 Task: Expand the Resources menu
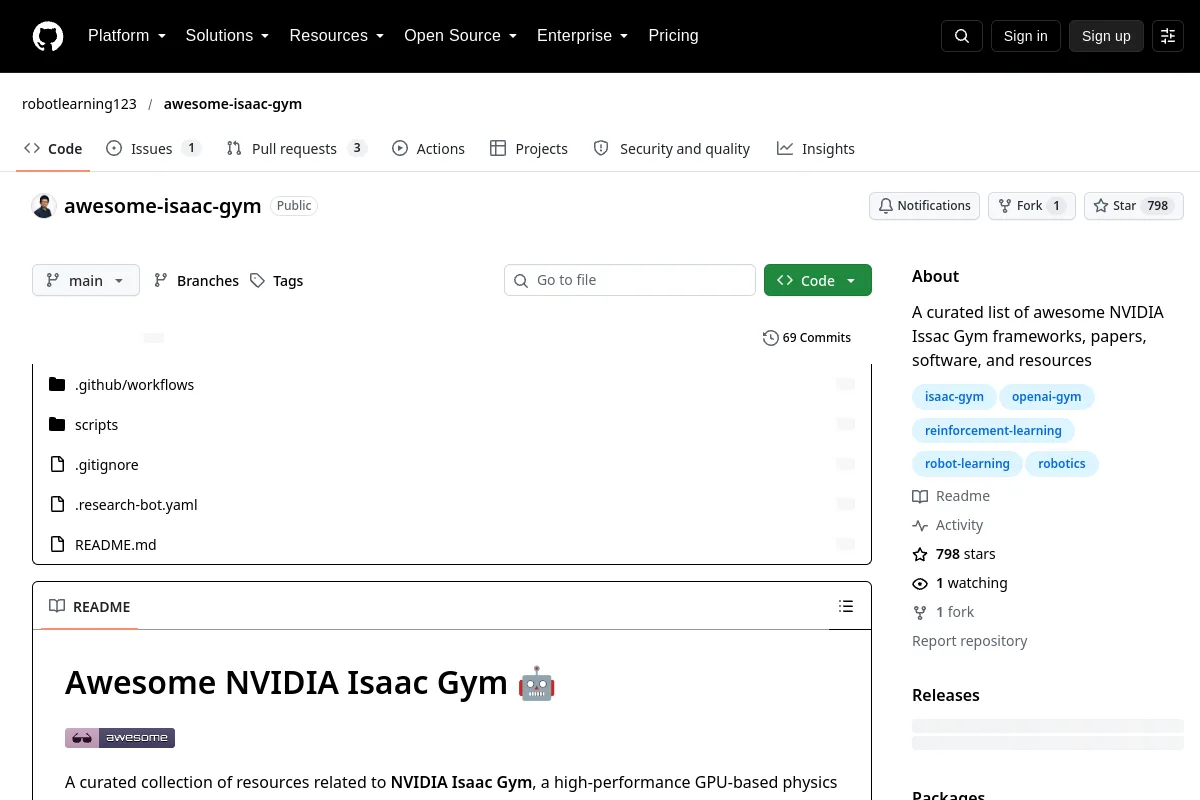(x=337, y=36)
